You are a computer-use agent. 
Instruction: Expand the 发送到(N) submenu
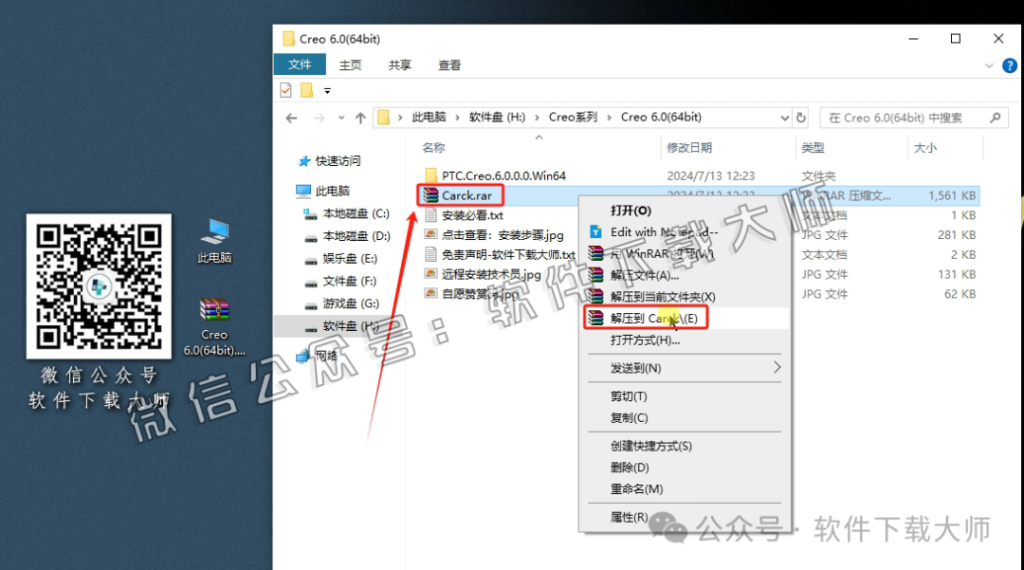(685, 368)
